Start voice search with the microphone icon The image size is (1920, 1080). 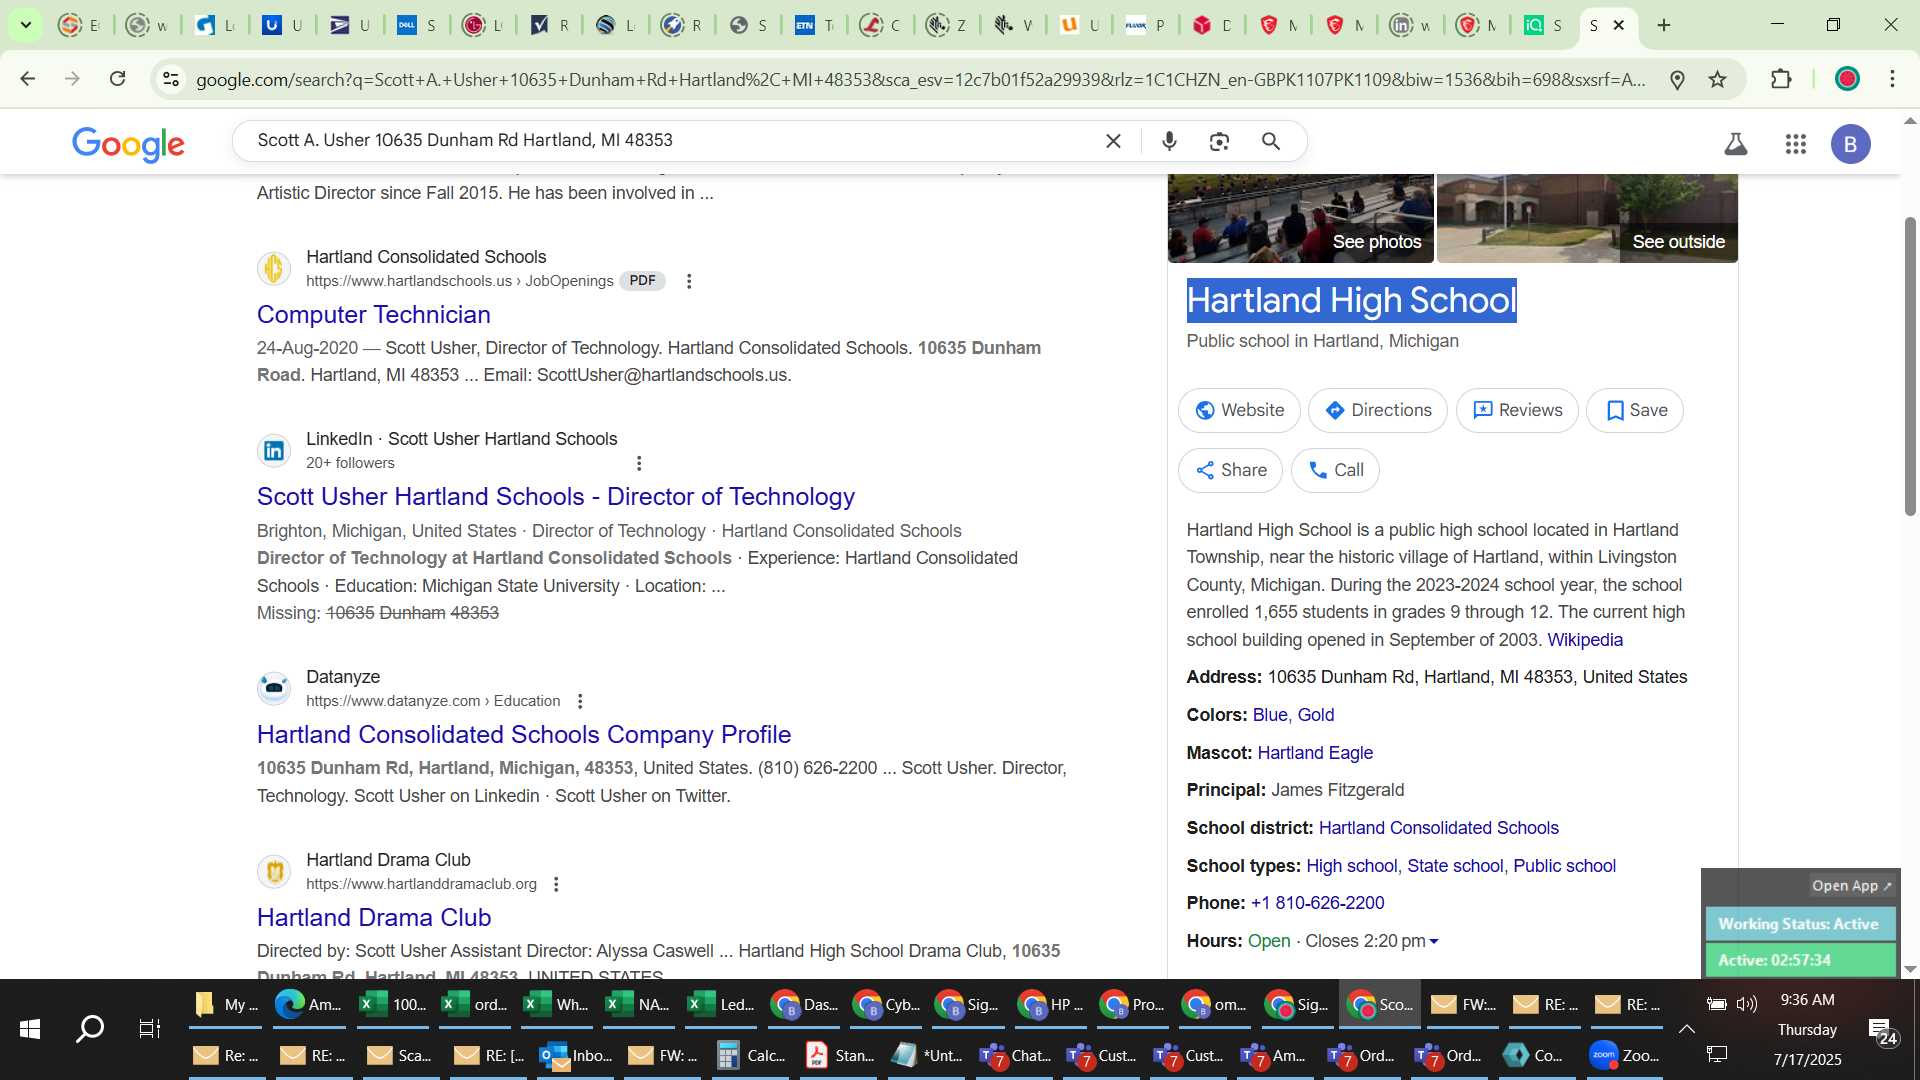point(1169,141)
